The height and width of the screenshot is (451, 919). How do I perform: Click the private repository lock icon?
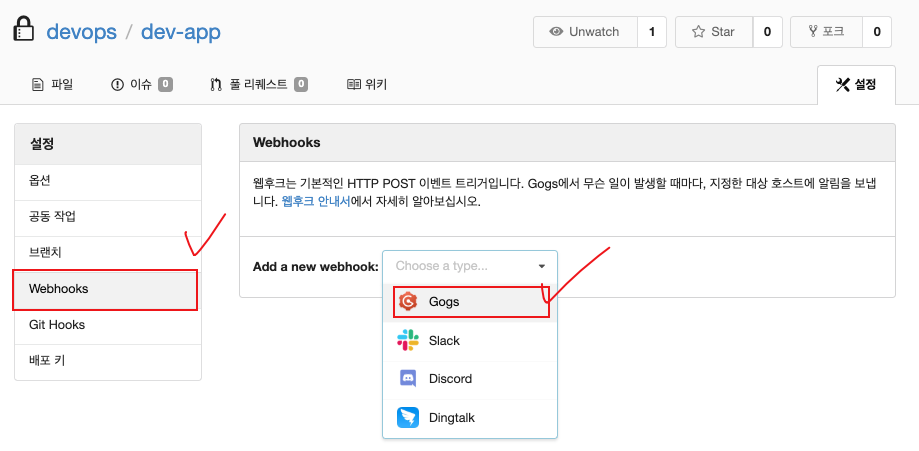pyautogui.click(x=24, y=29)
